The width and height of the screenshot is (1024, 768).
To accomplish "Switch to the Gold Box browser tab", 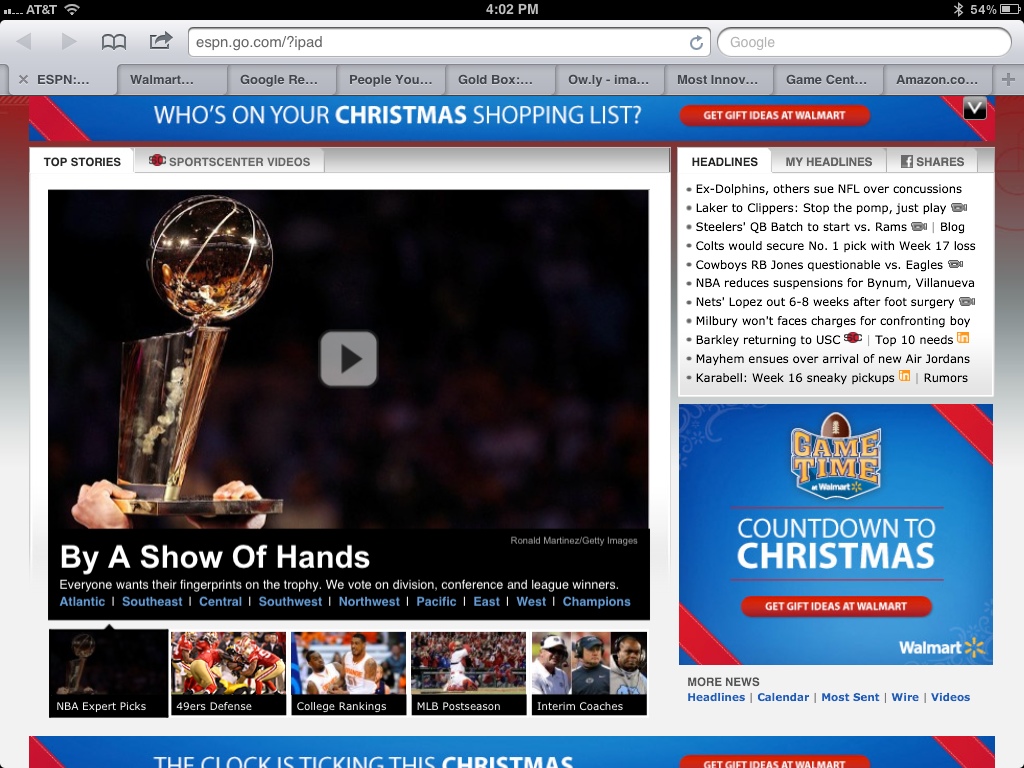I will [500, 80].
